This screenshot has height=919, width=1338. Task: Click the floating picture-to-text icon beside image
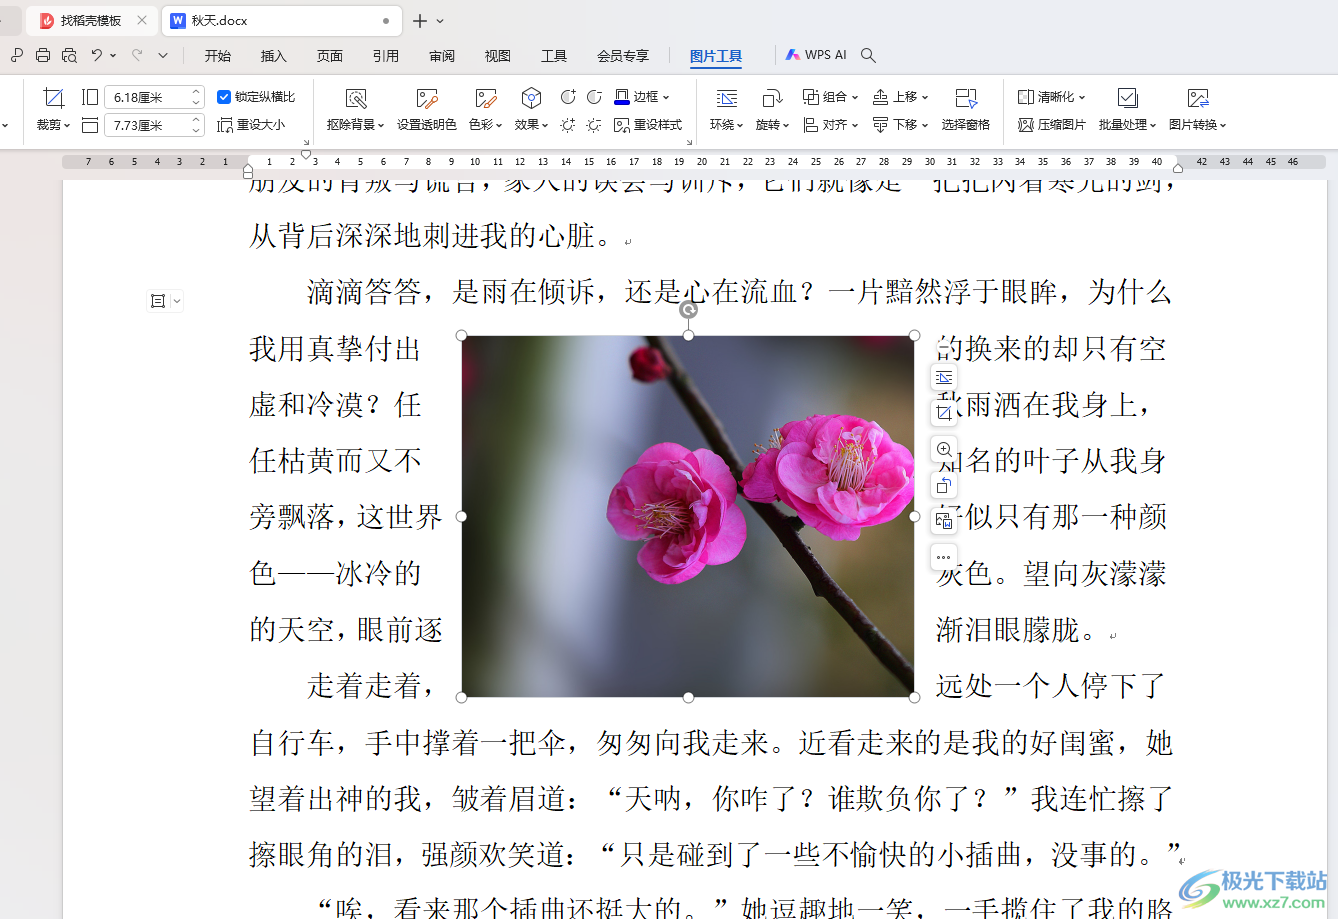click(x=944, y=521)
